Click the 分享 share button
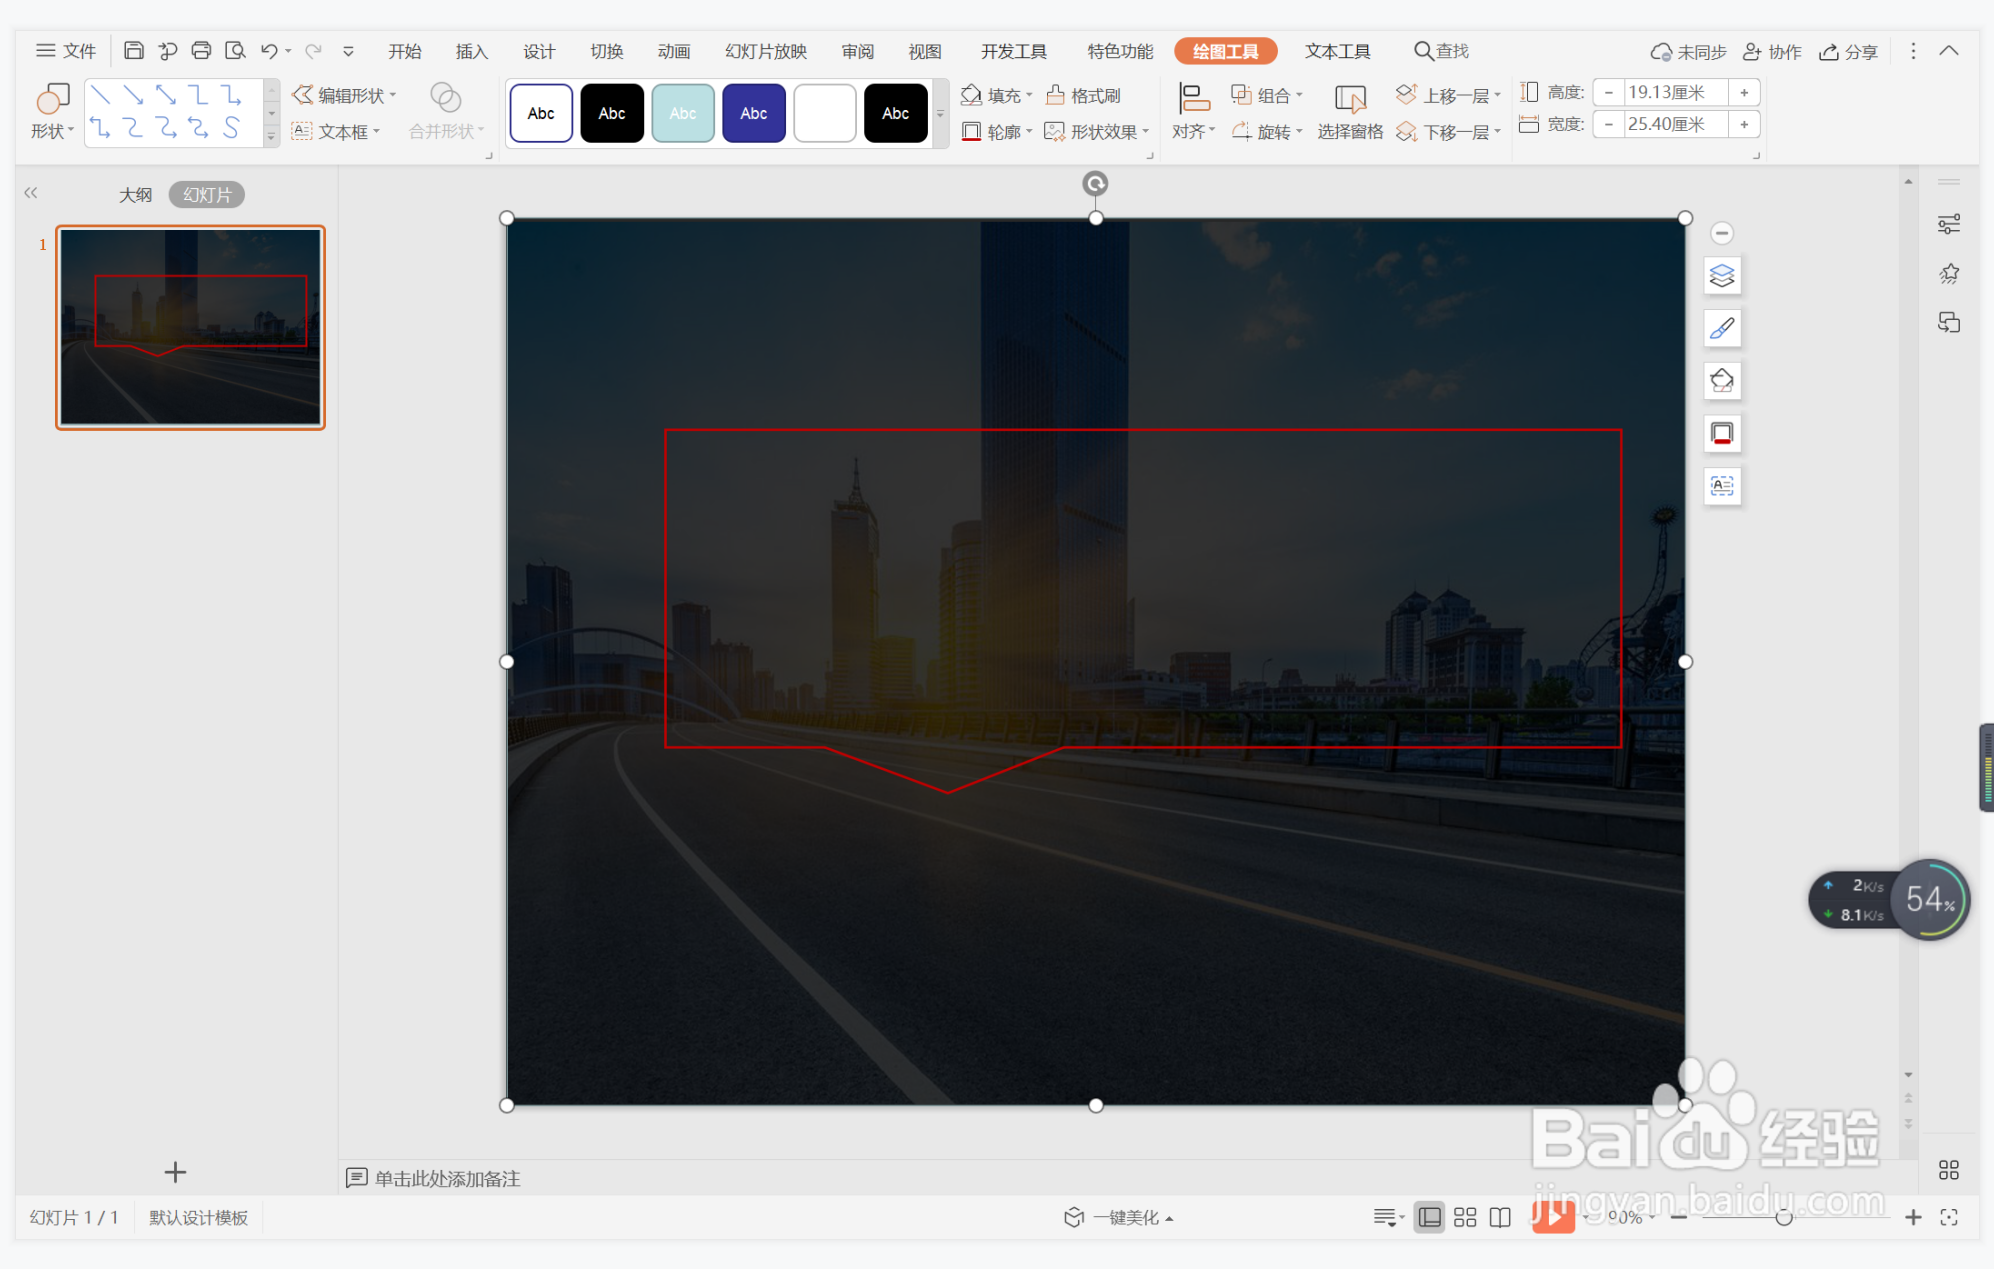This screenshot has height=1269, width=1994. pyautogui.click(x=1848, y=51)
